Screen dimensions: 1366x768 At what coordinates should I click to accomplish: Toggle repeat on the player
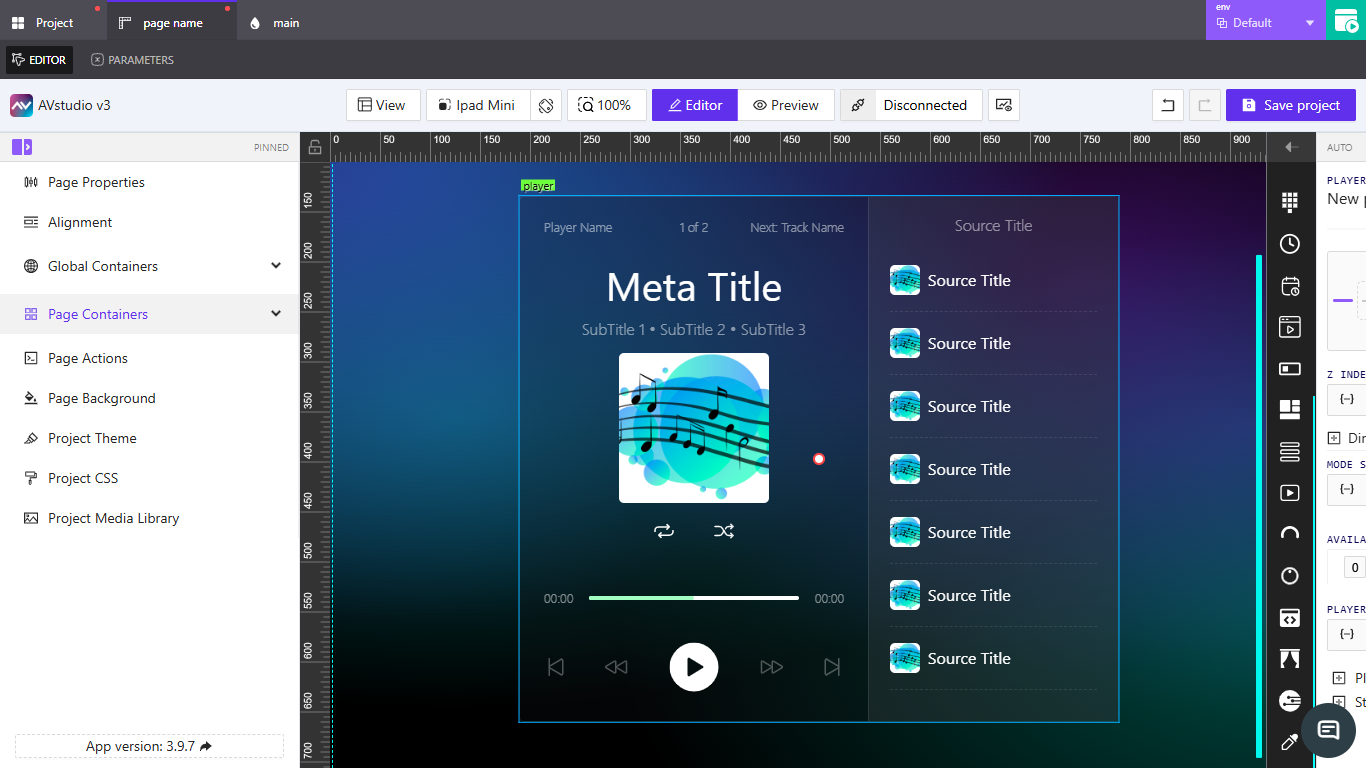click(x=664, y=531)
